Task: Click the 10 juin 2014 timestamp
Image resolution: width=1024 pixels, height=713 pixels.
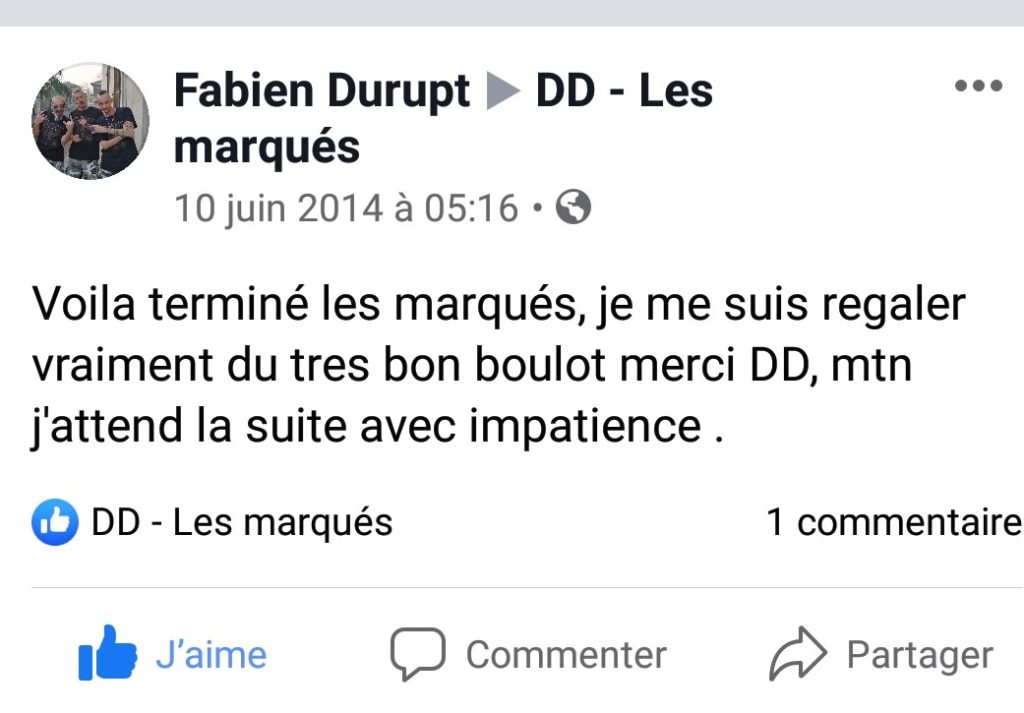Action: pyautogui.click(x=346, y=208)
